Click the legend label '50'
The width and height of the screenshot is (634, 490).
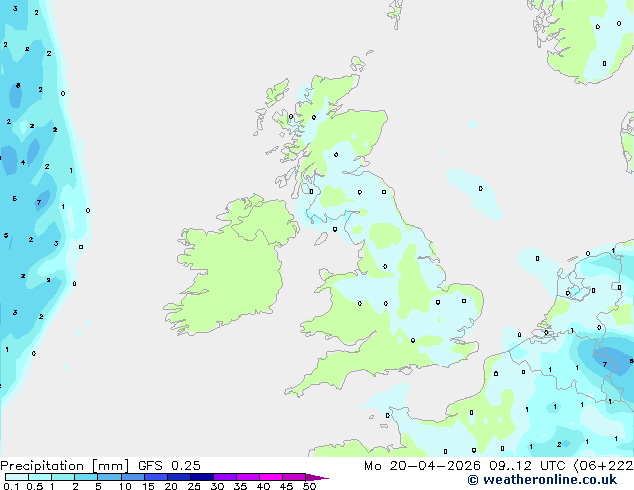pyautogui.click(x=309, y=486)
